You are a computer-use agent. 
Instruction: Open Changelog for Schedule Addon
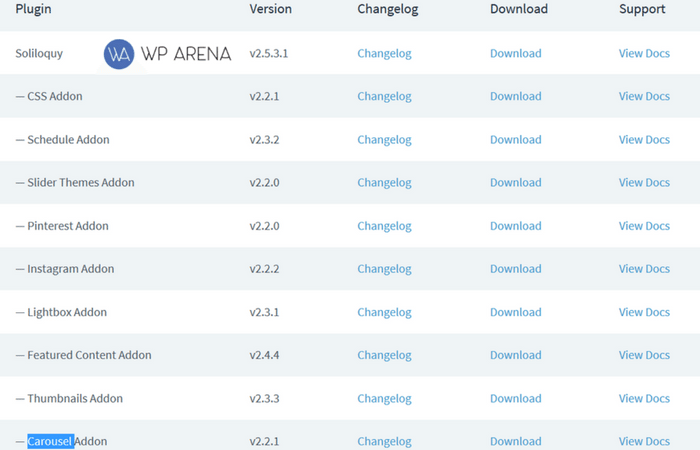click(x=384, y=140)
